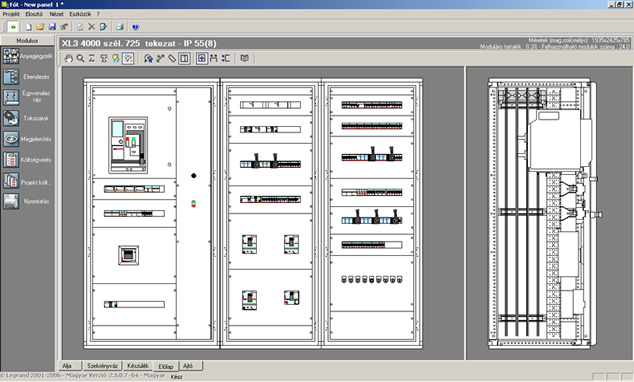Select the large breaker in left cabinet

[128, 145]
